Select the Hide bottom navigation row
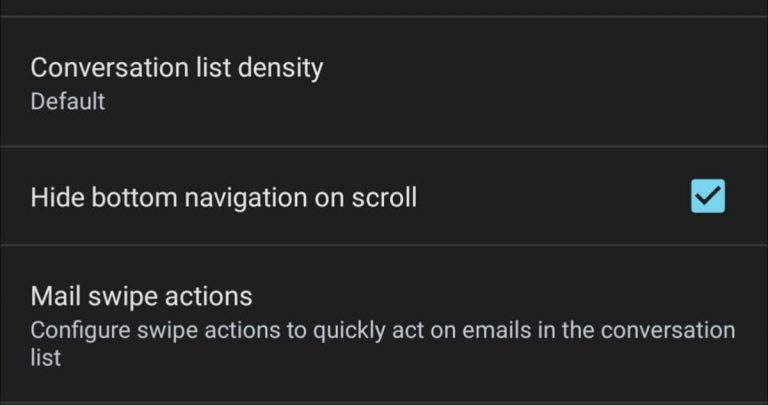The width and height of the screenshot is (768, 405). pos(384,197)
